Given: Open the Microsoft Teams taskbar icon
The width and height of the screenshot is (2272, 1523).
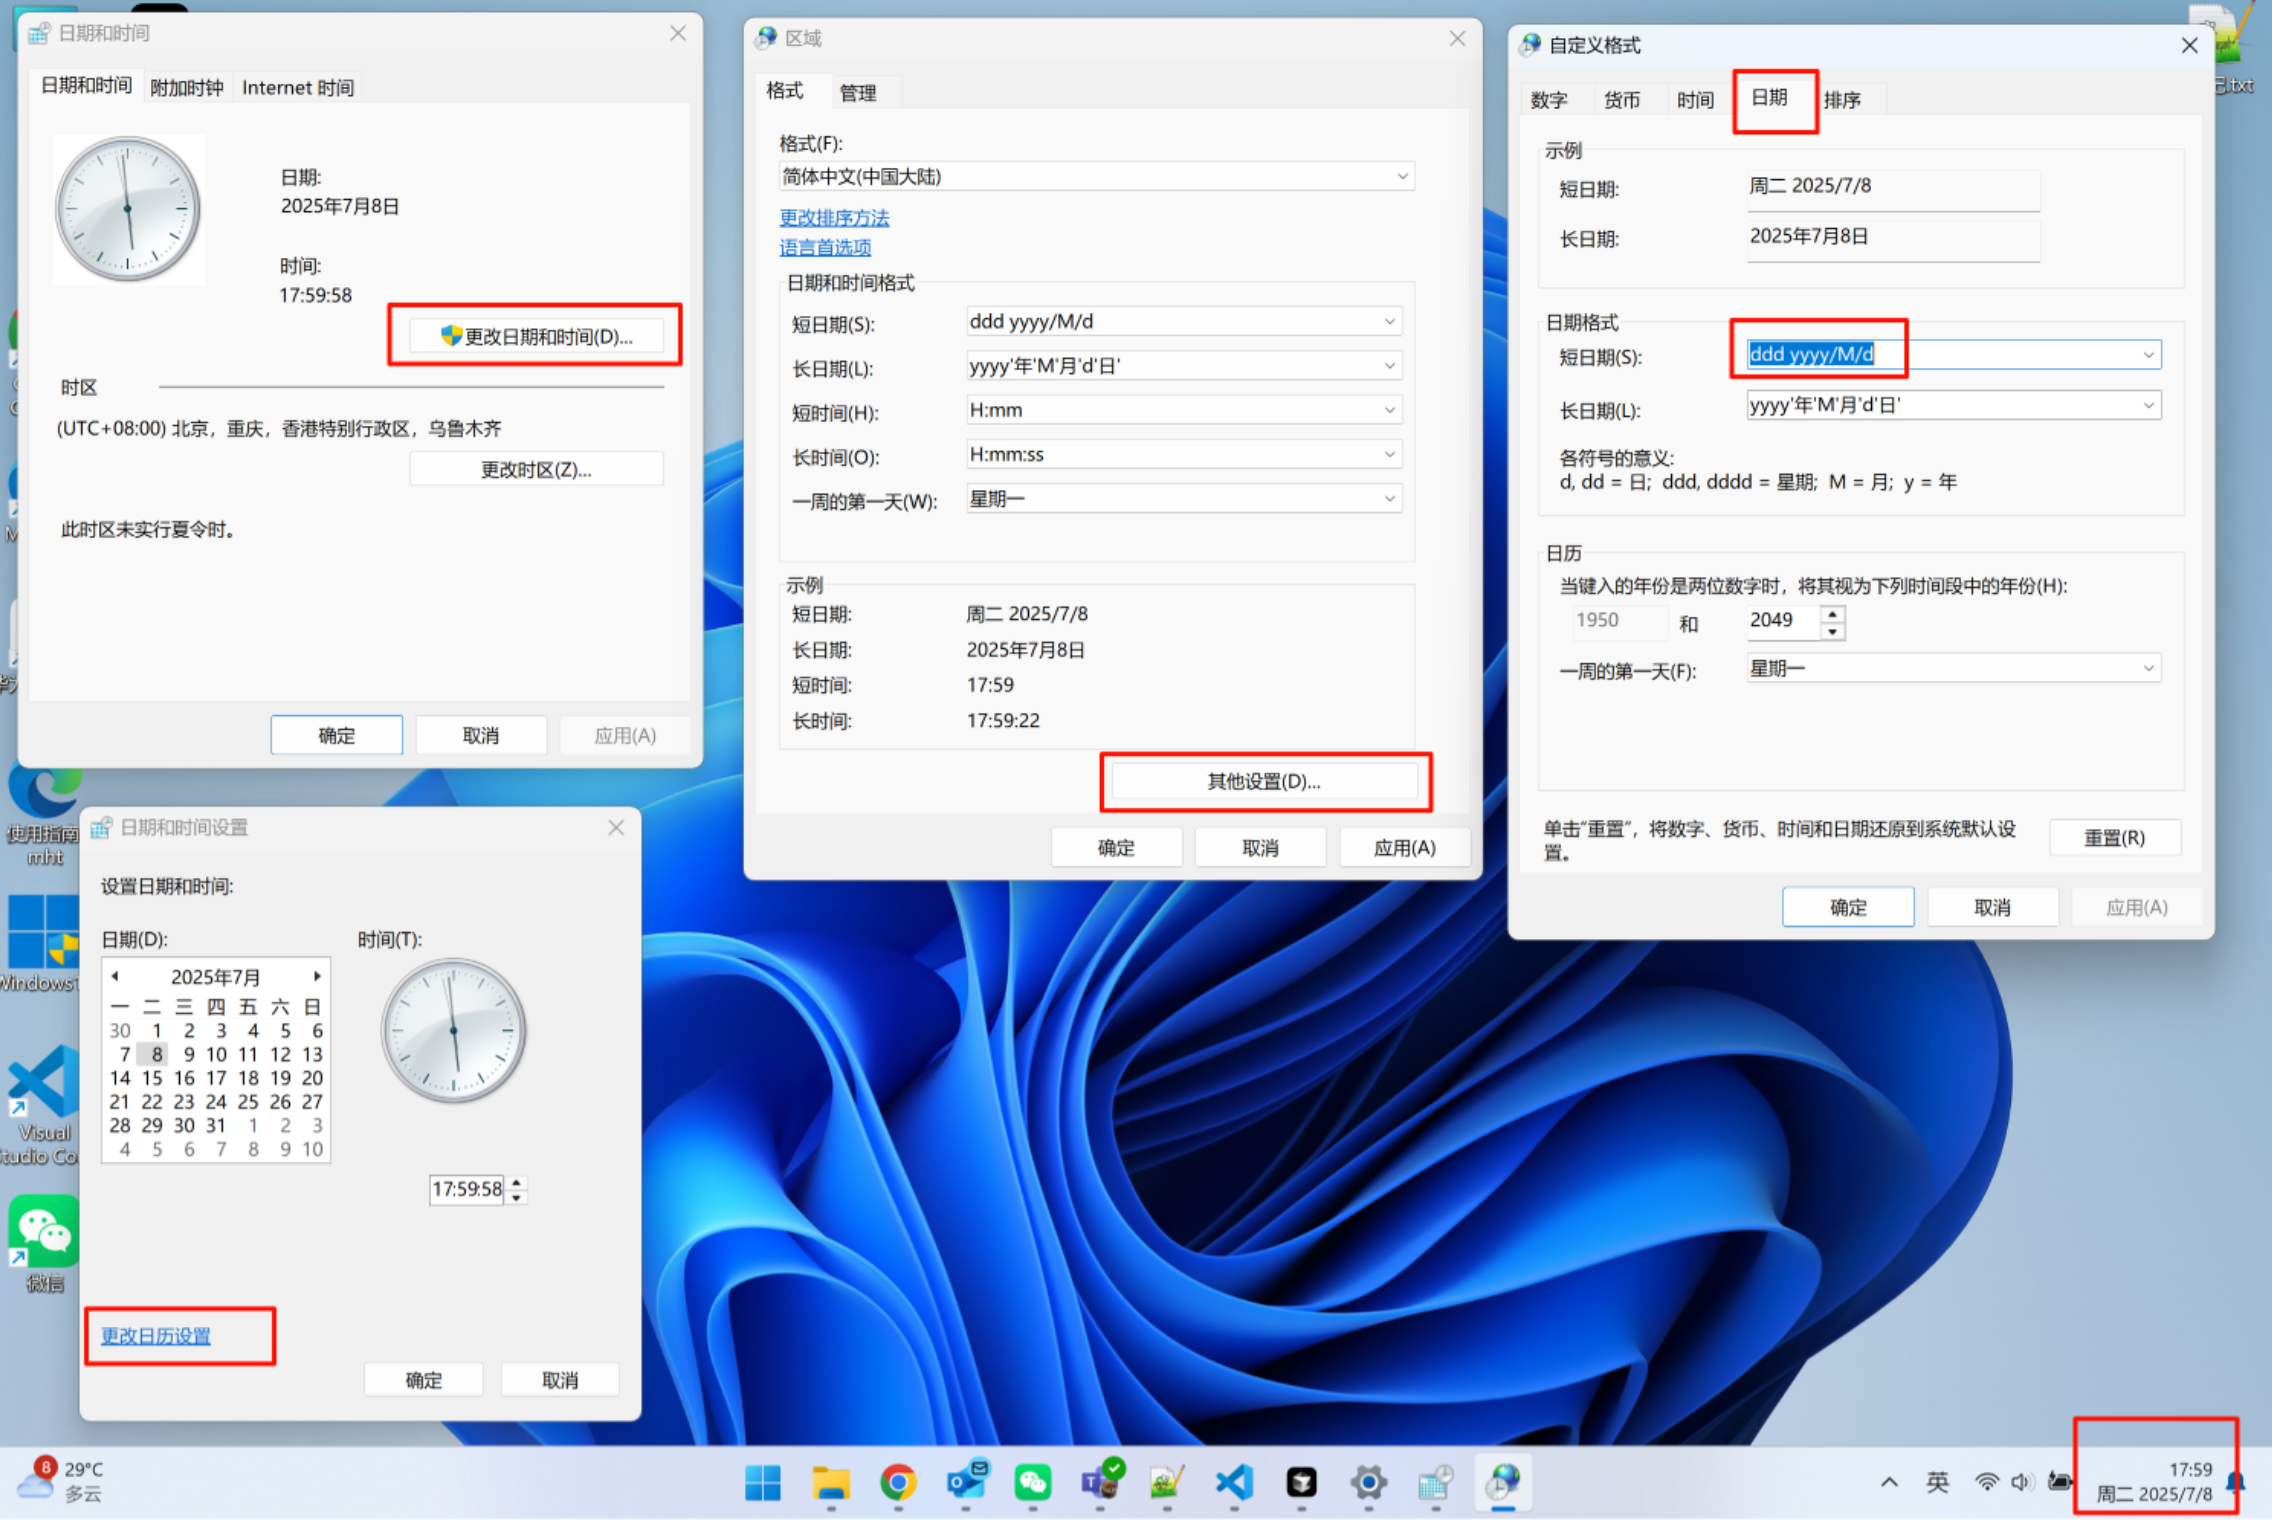Looking at the screenshot, I should 1100,1481.
